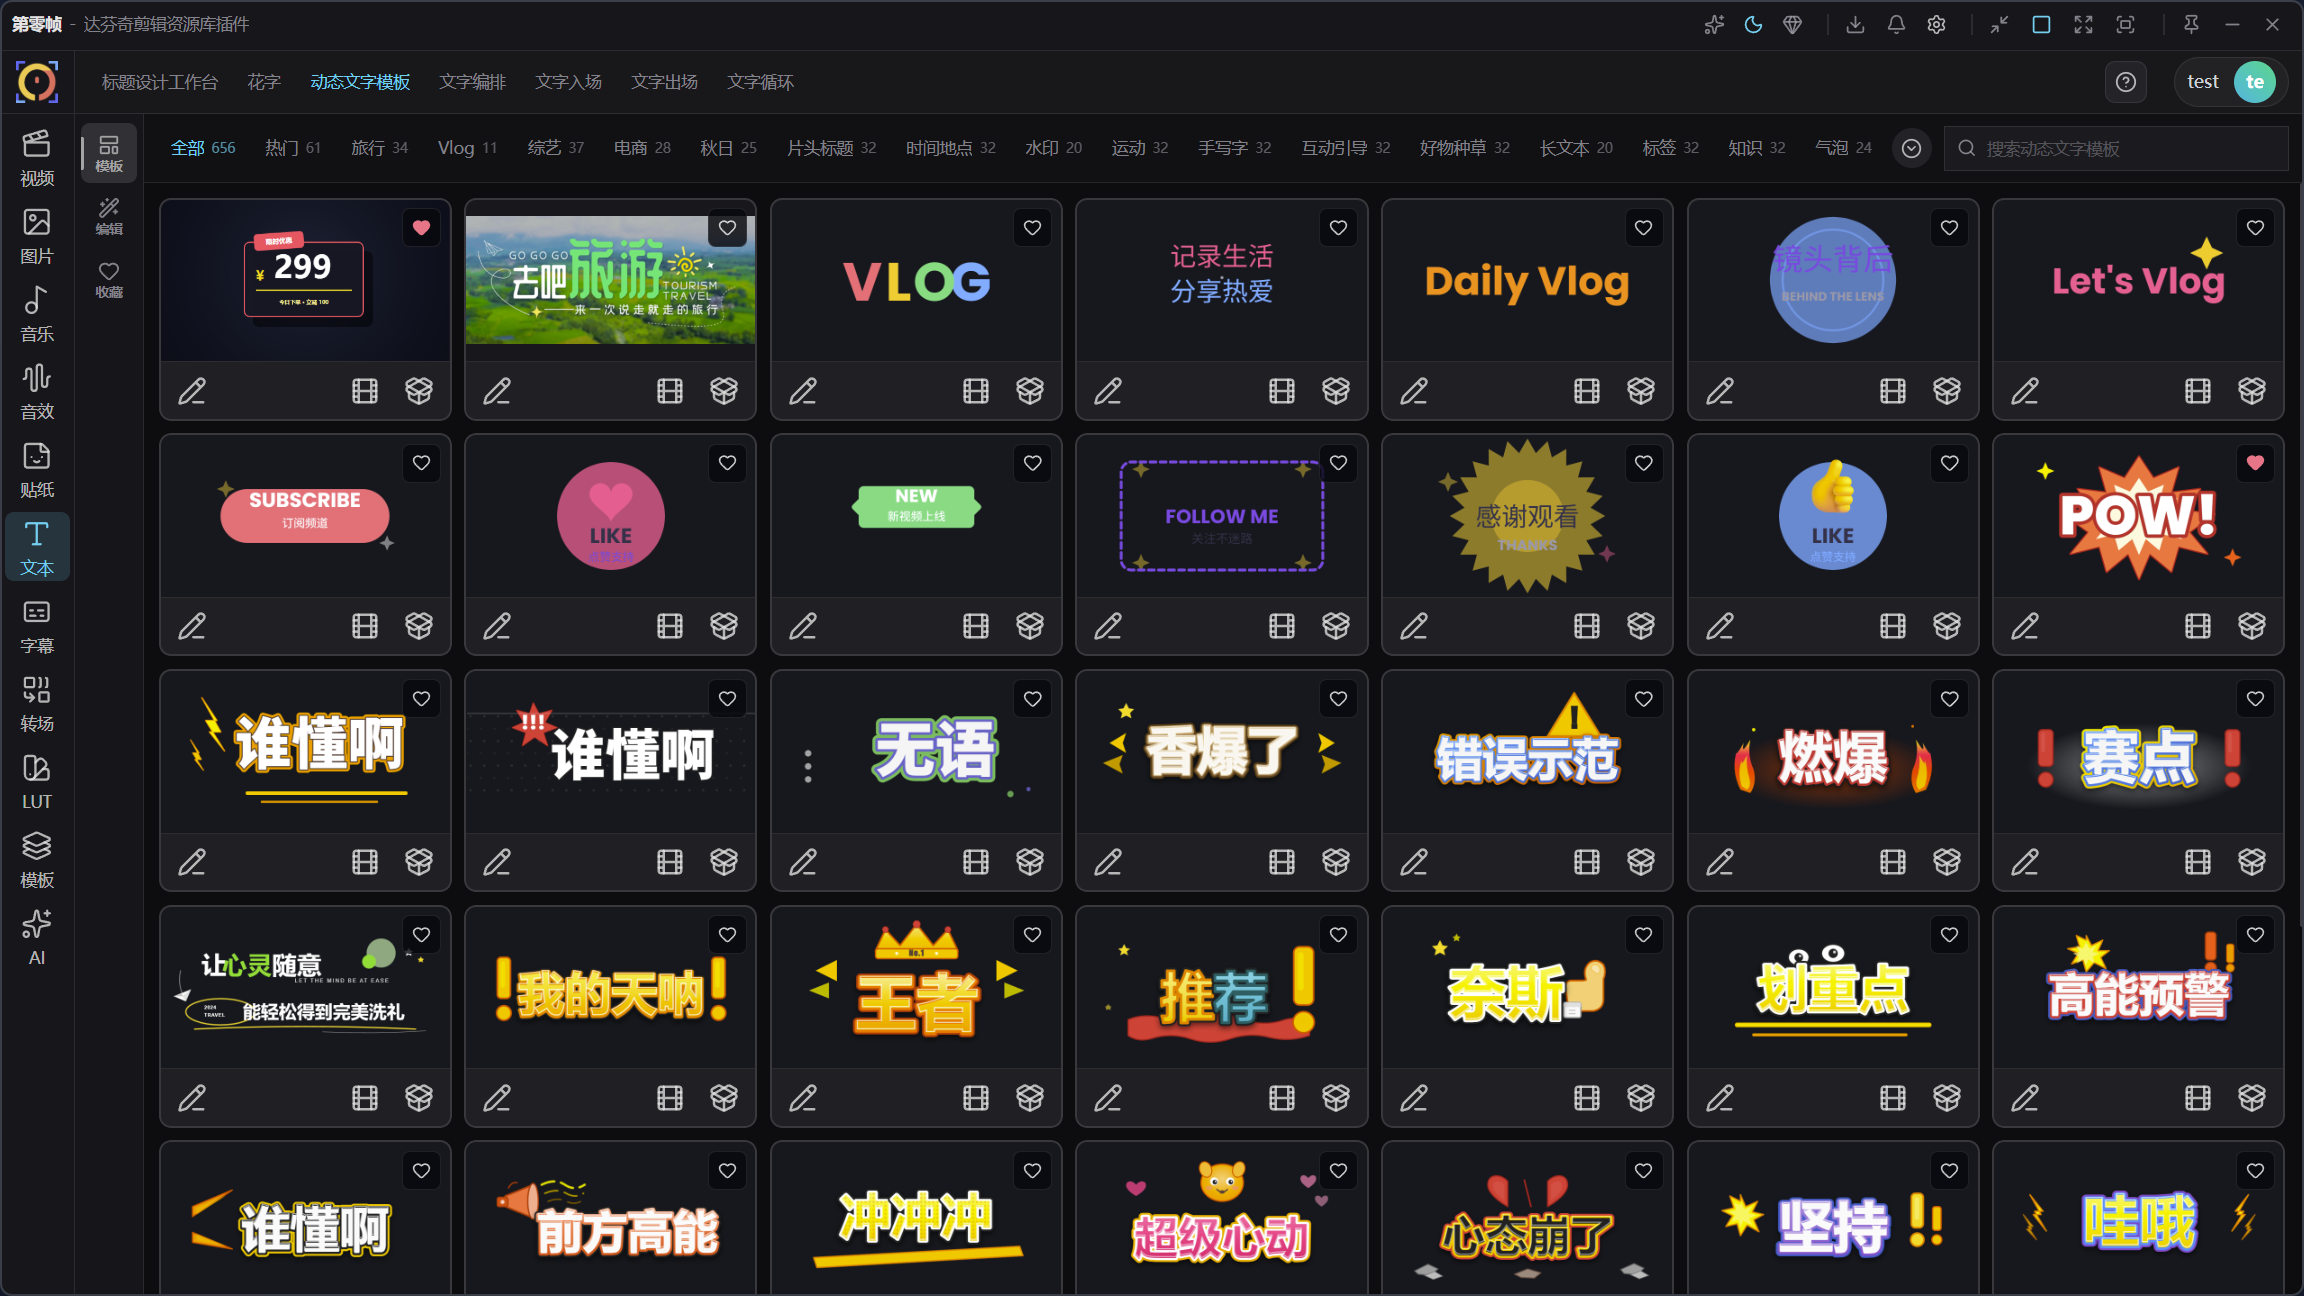Select the Let's Vlog template thumbnail
Image resolution: width=2304 pixels, height=1296 pixels.
2138,281
